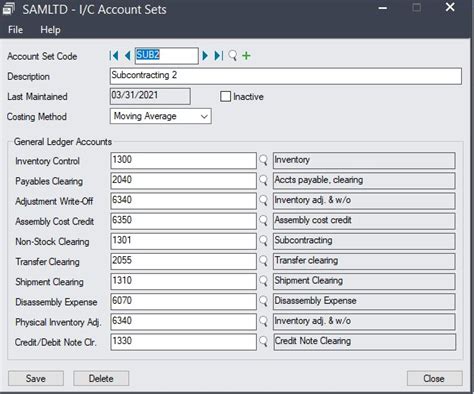Screen dimensions: 474x394
Task: Open the Help menu
Action: point(50,30)
